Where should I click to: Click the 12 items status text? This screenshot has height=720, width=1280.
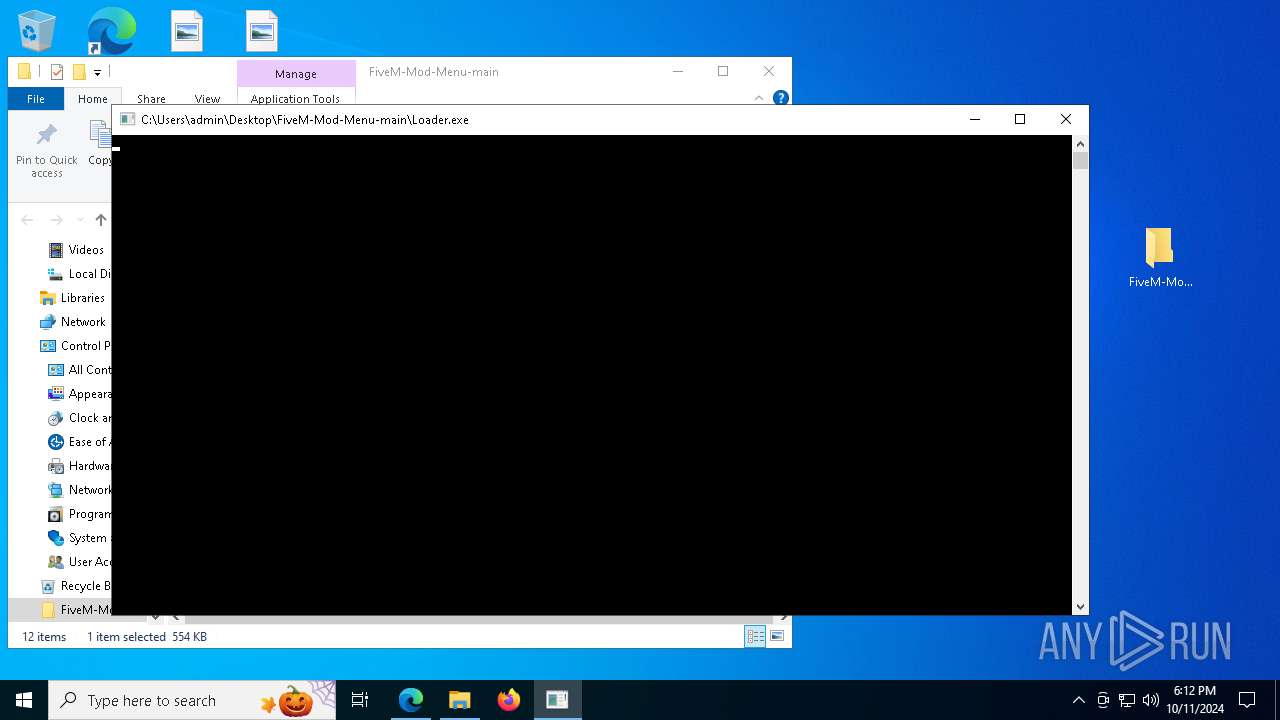click(x=44, y=637)
